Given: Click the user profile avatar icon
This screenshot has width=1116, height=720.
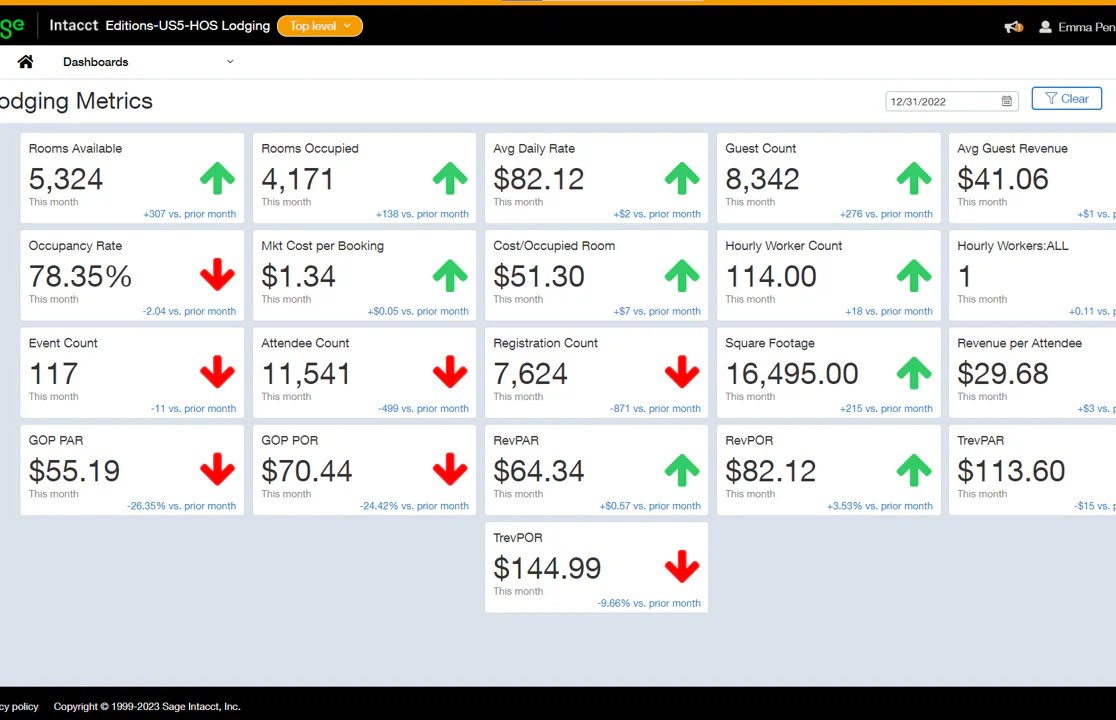Looking at the screenshot, I should (1046, 27).
